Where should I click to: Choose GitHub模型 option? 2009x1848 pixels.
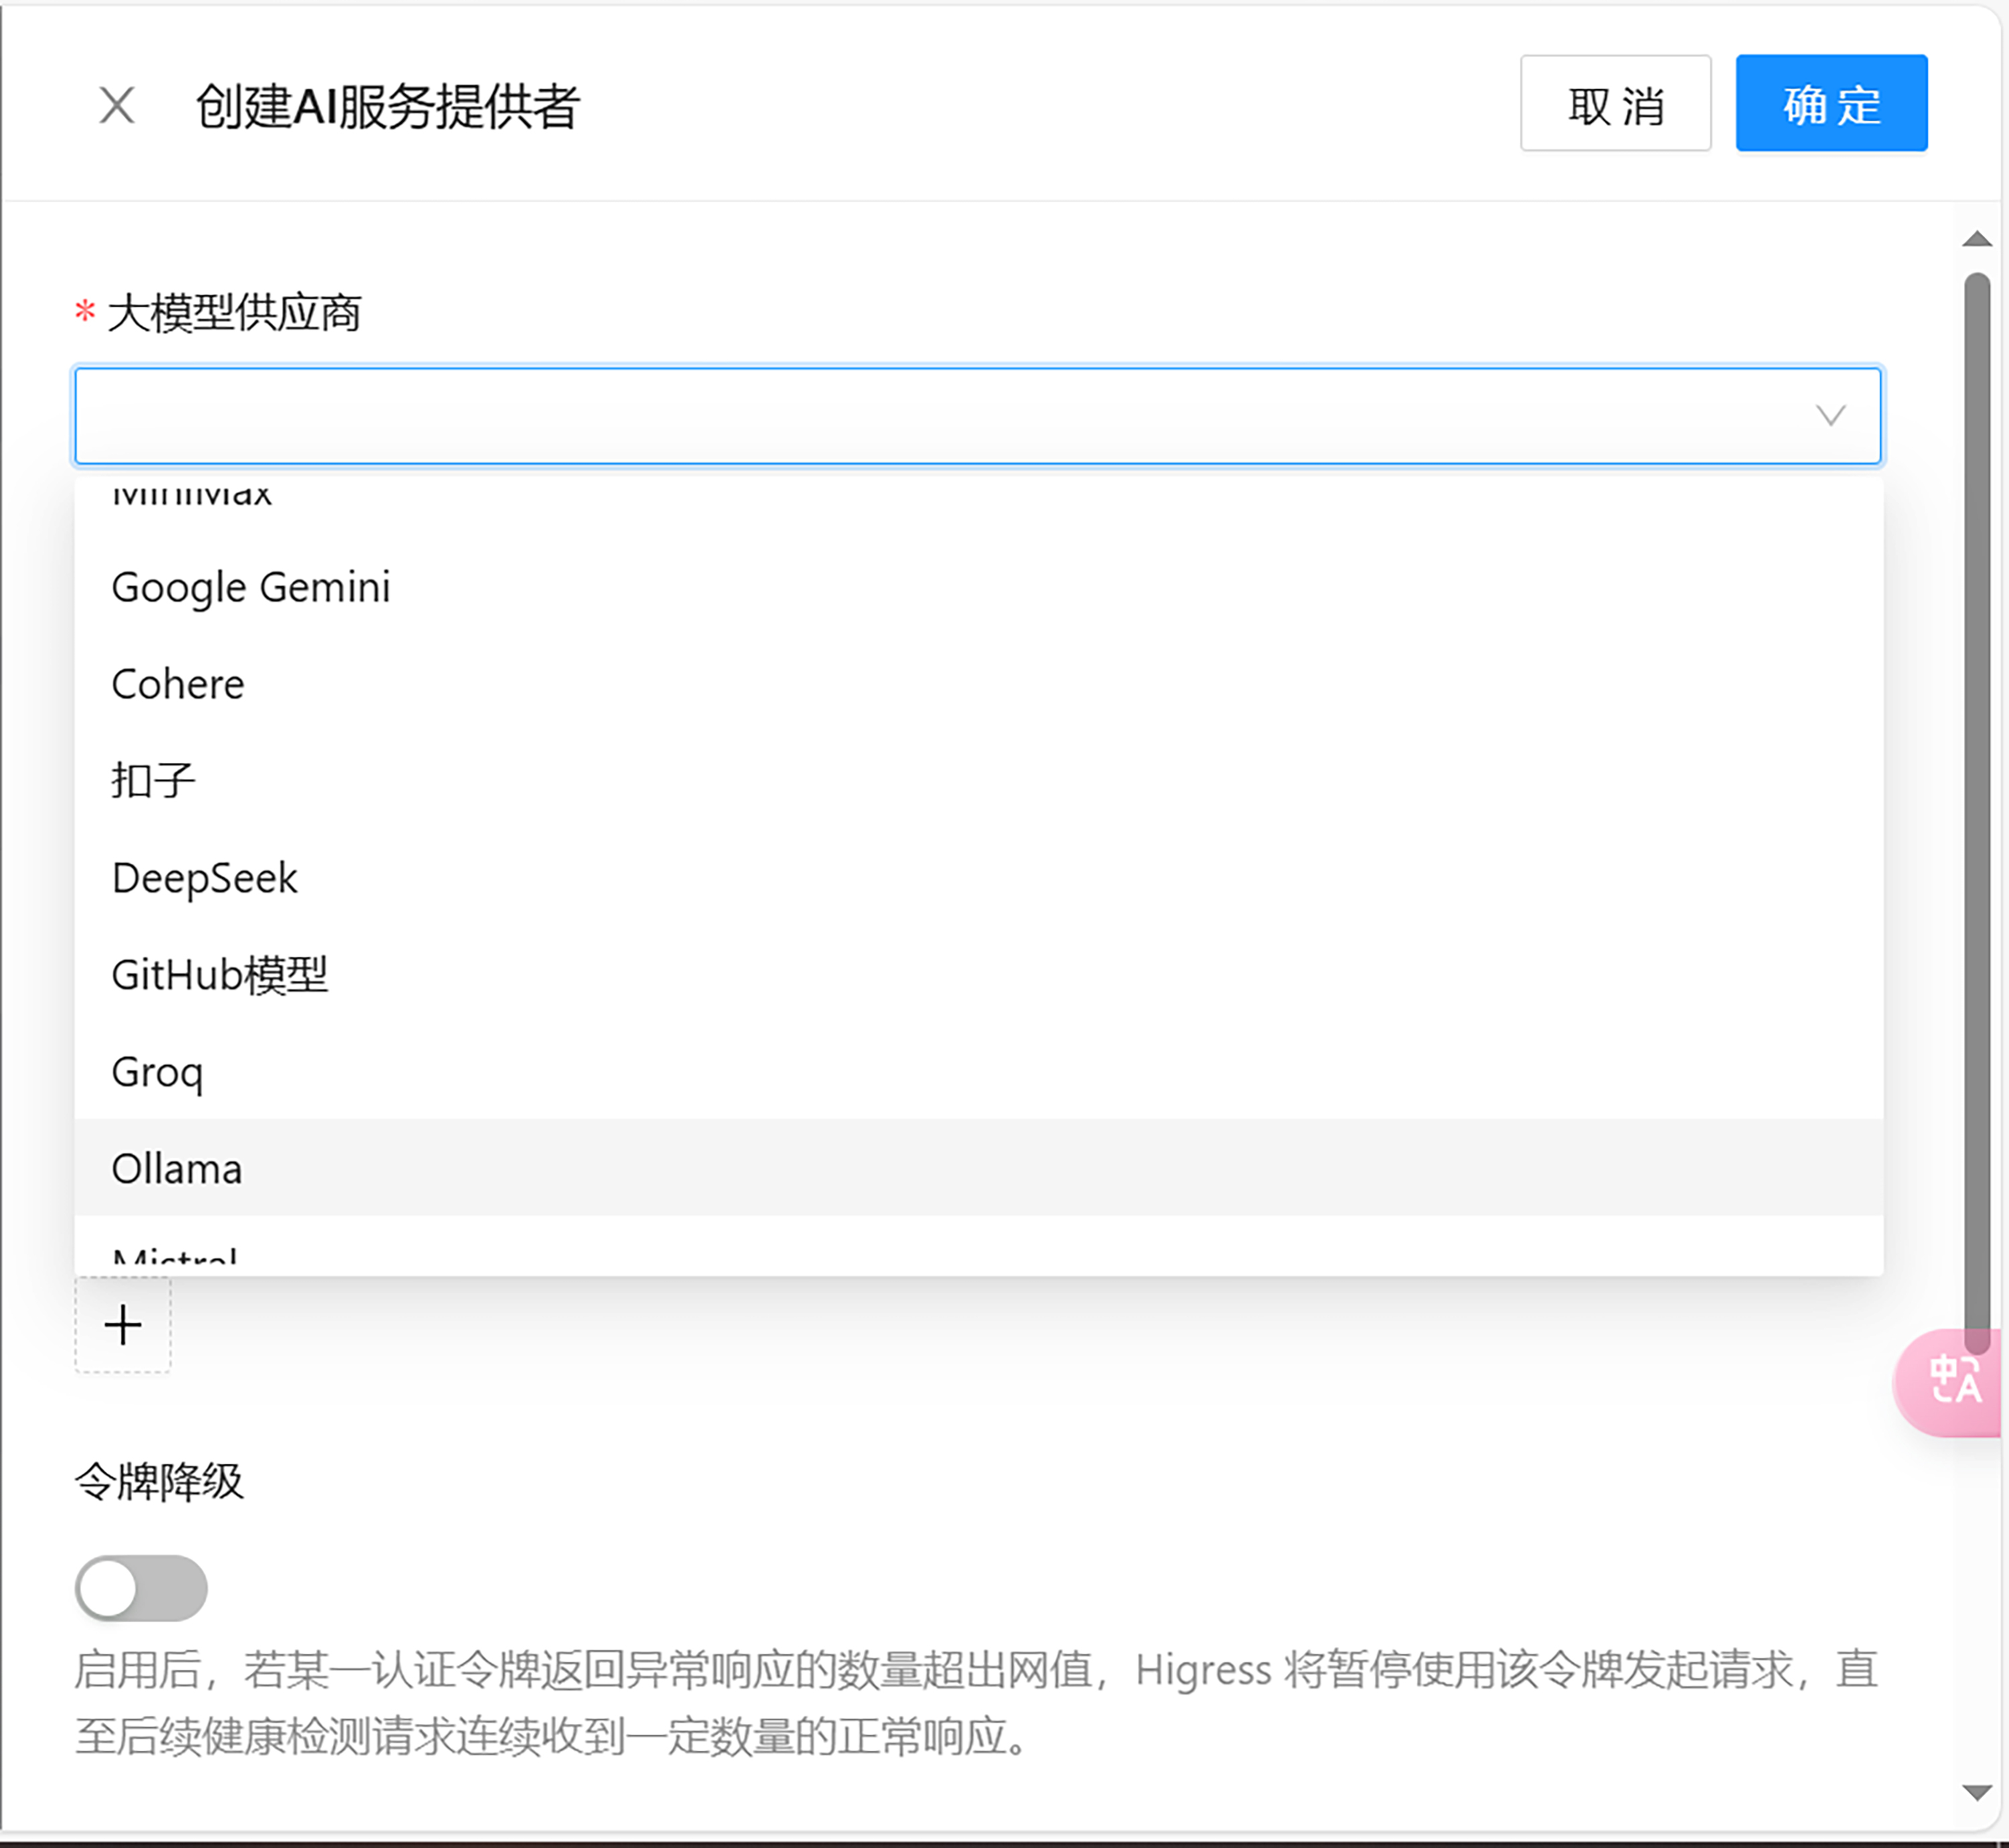[219, 975]
